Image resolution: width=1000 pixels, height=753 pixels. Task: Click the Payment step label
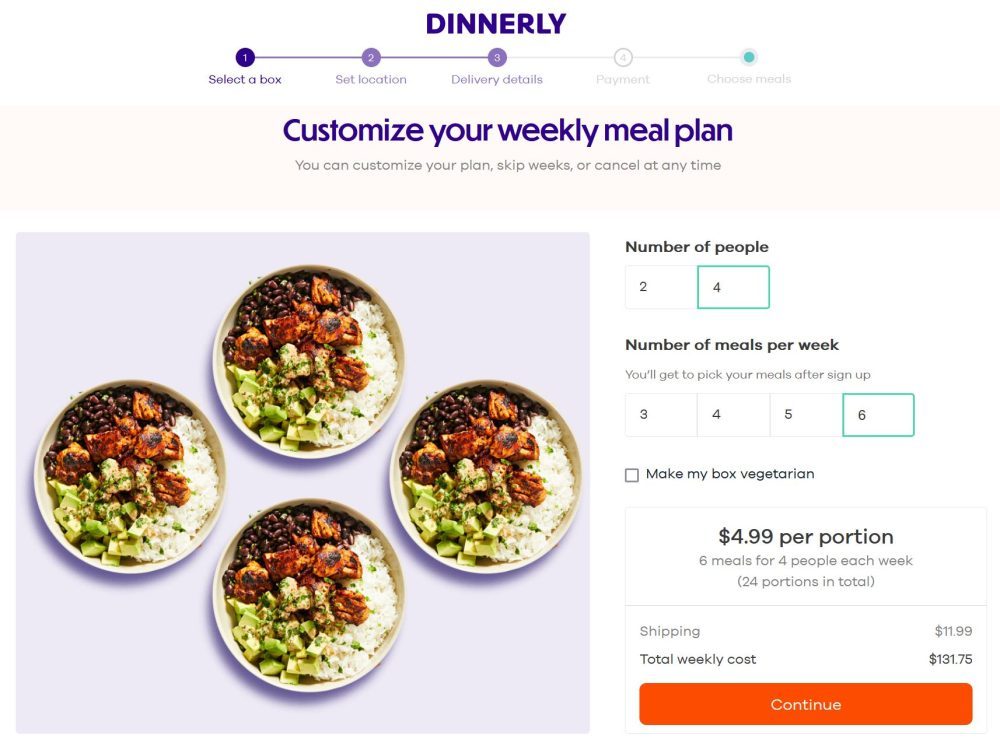click(x=623, y=80)
